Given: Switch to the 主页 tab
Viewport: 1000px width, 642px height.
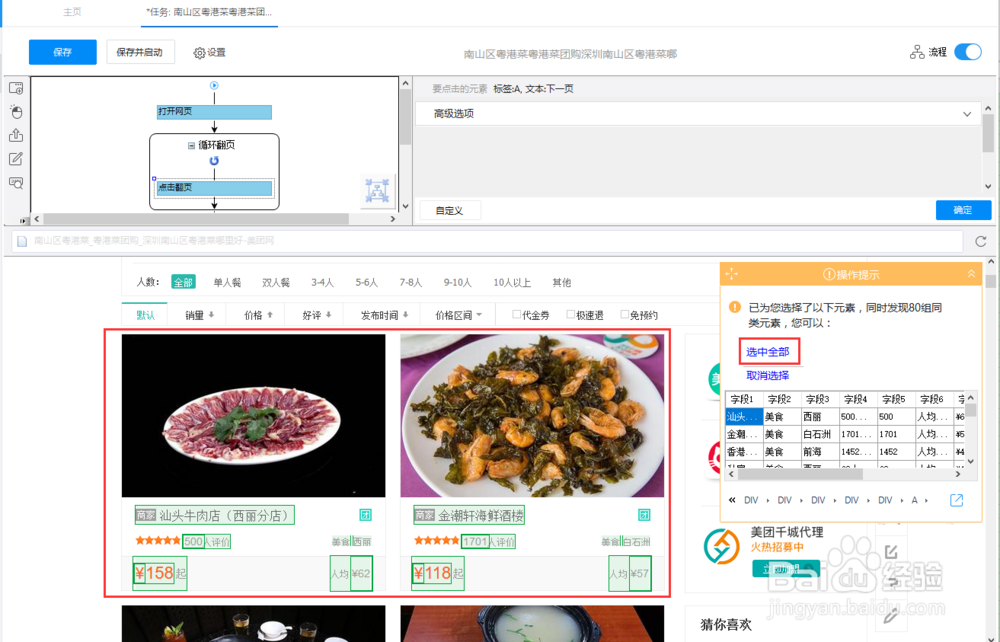Looking at the screenshot, I should (x=72, y=12).
